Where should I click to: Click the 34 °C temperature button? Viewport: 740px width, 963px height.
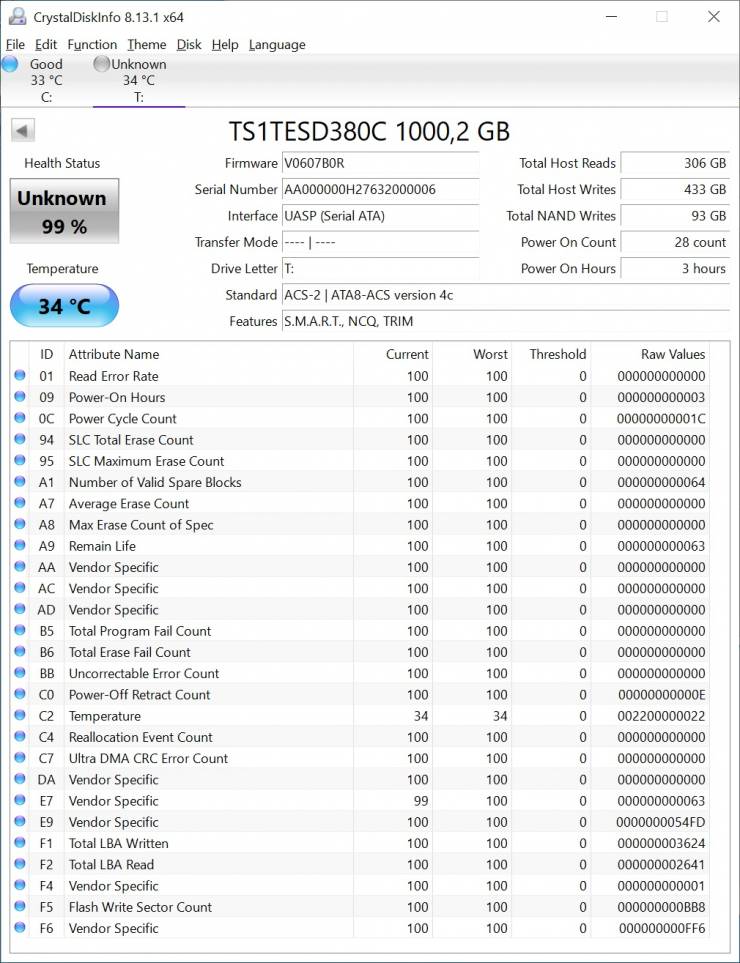[64, 305]
